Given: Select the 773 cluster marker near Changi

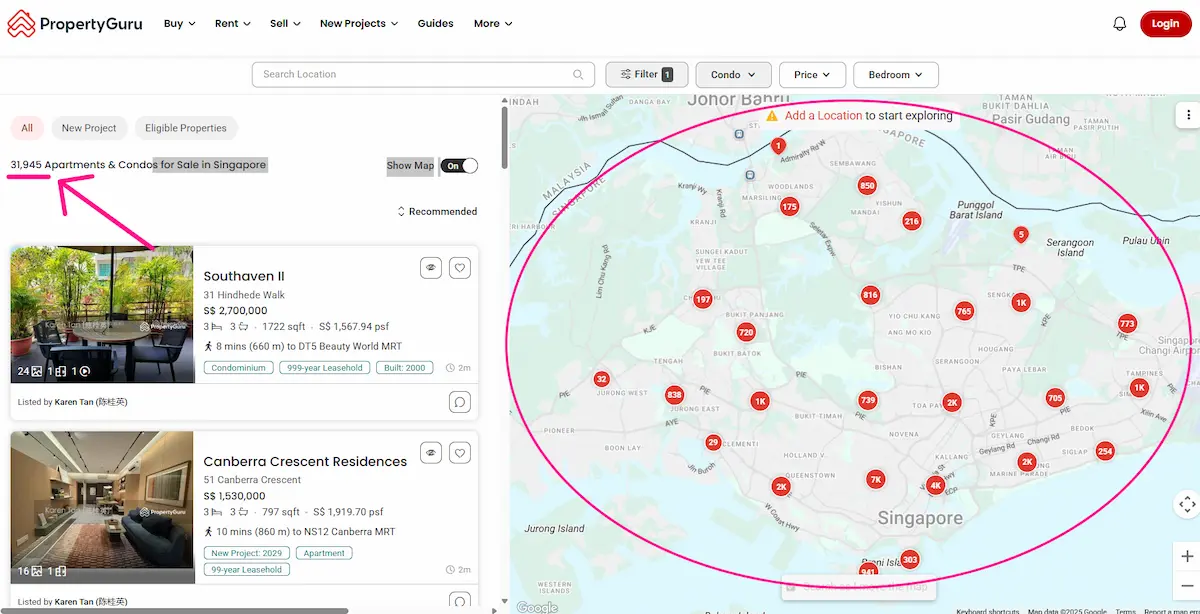Looking at the screenshot, I should 1127,323.
